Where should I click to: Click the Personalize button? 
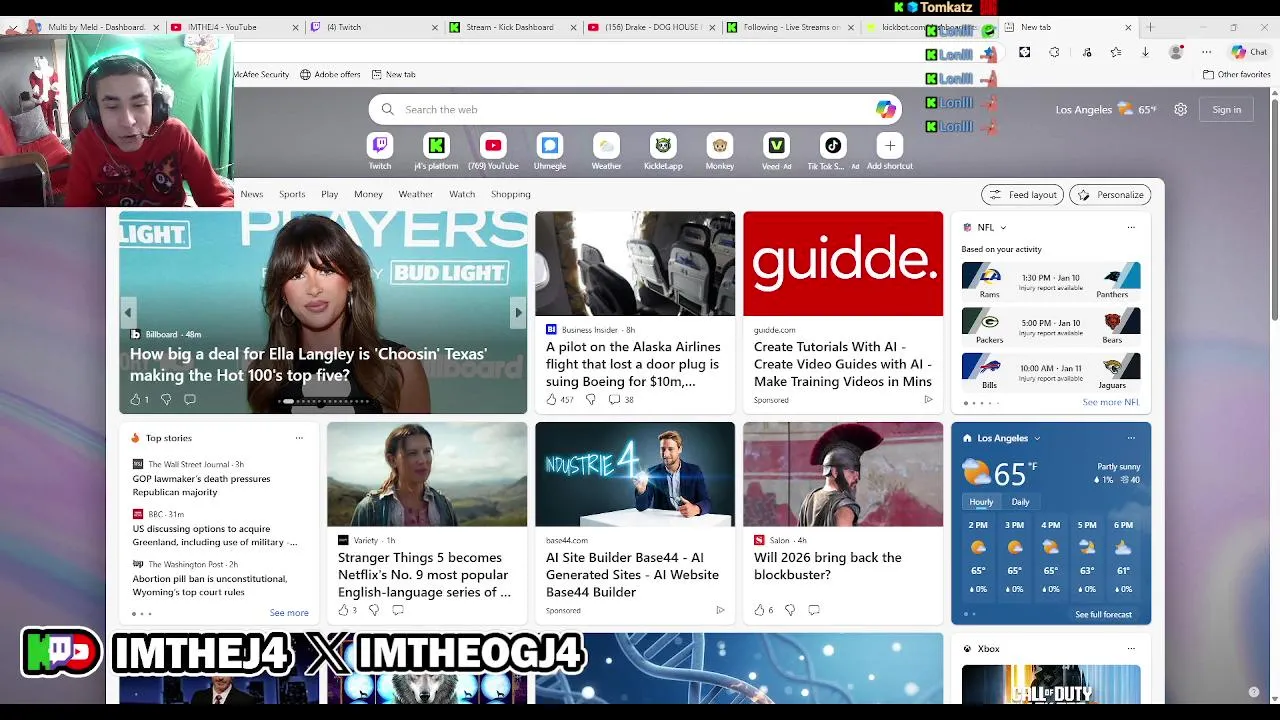pyautogui.click(x=1110, y=195)
